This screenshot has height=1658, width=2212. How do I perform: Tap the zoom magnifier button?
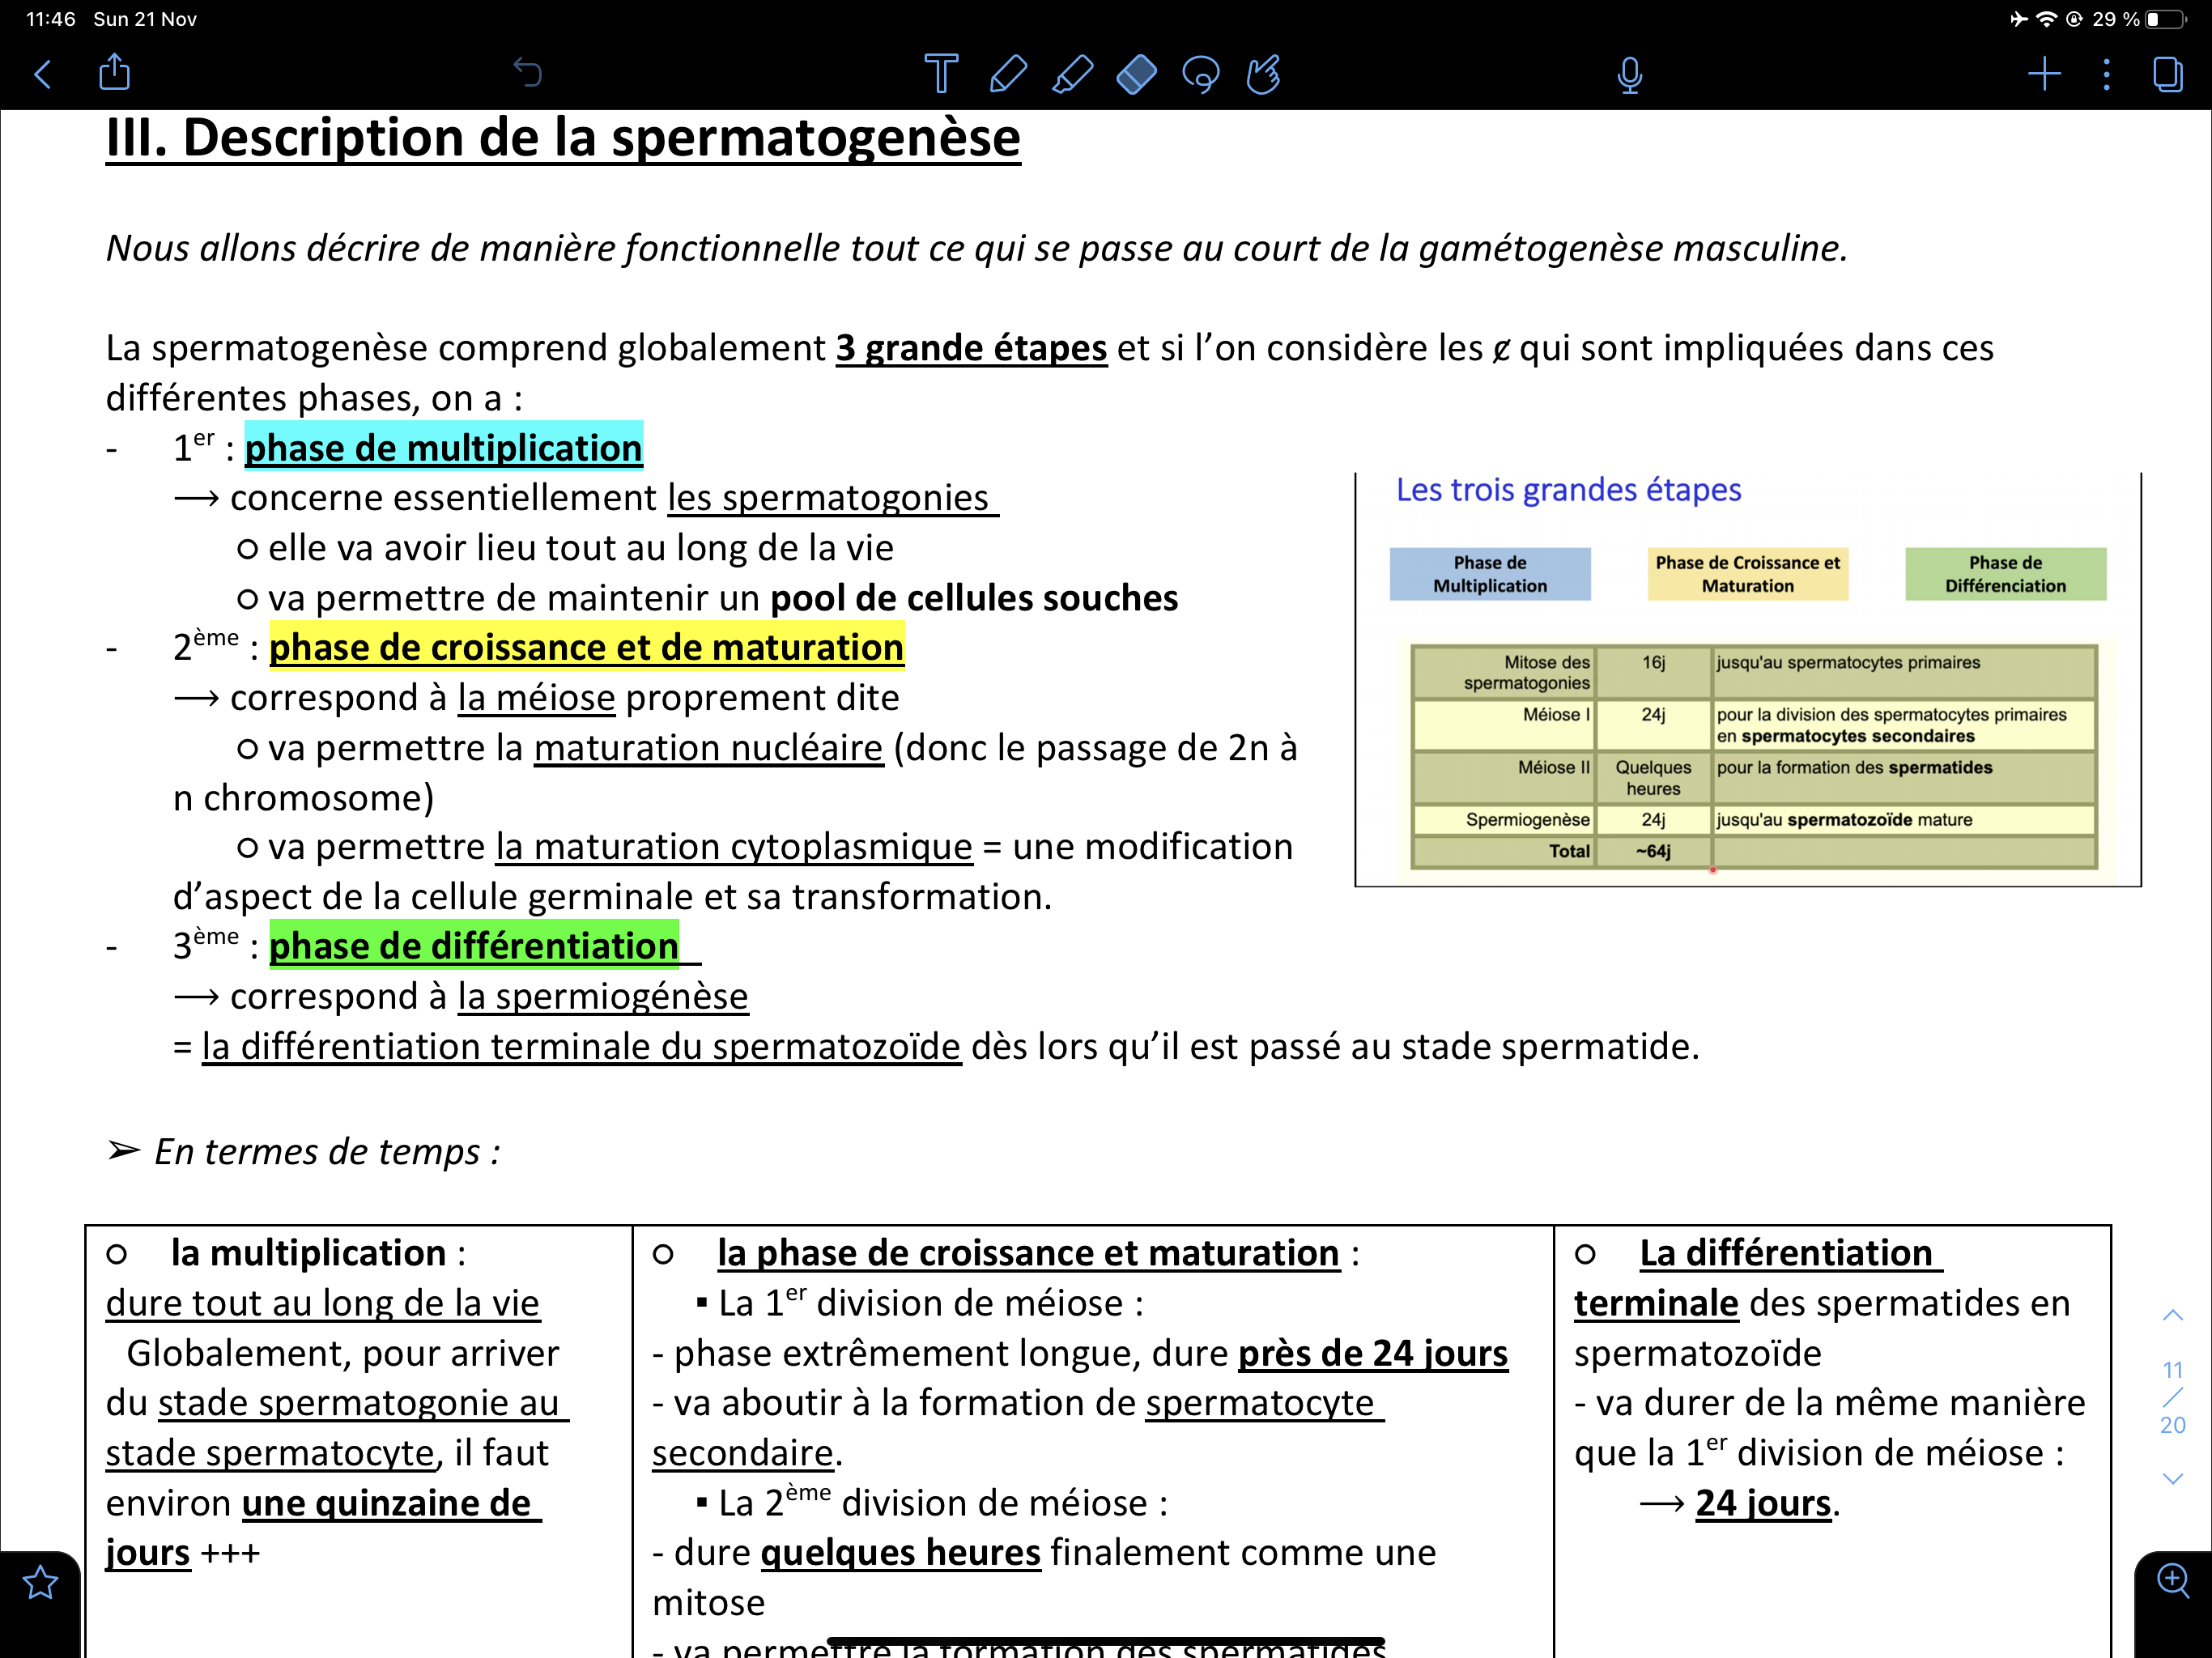tap(2172, 1581)
